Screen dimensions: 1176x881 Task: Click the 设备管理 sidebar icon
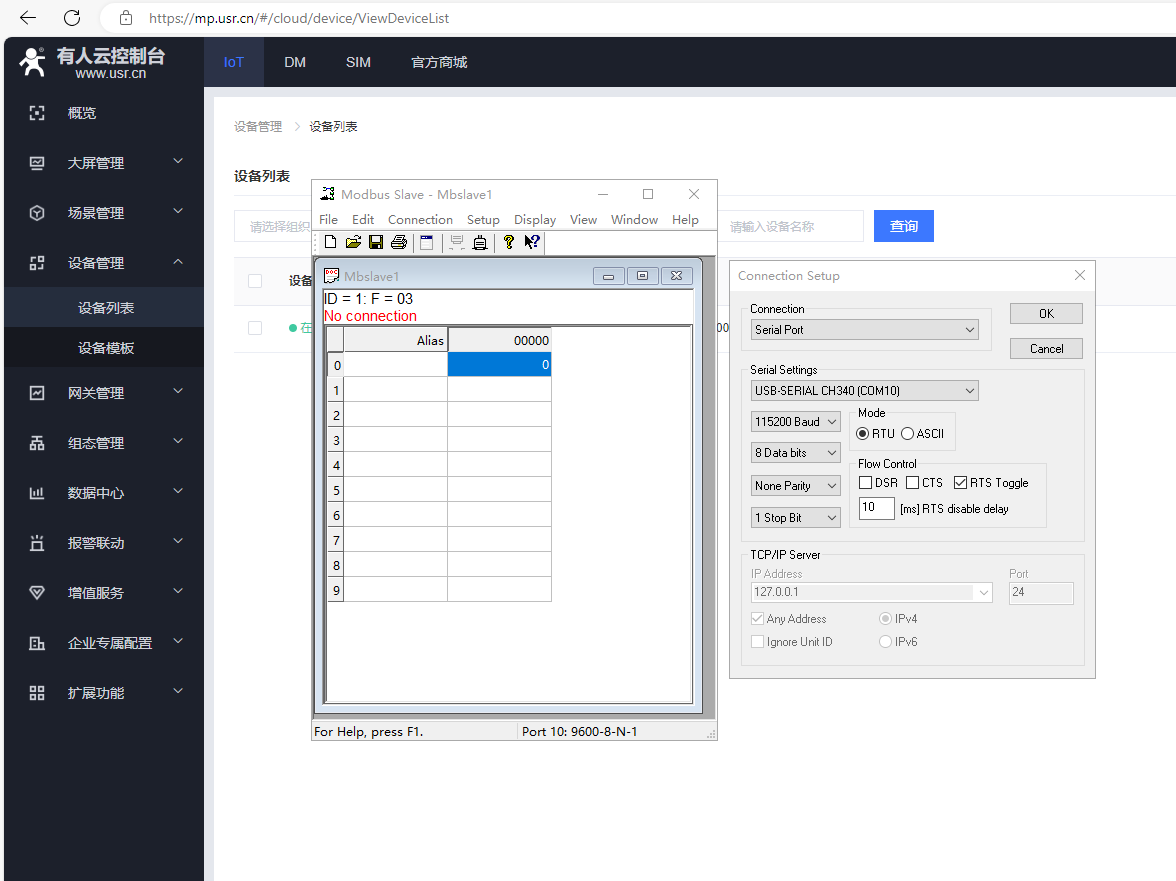pos(37,263)
